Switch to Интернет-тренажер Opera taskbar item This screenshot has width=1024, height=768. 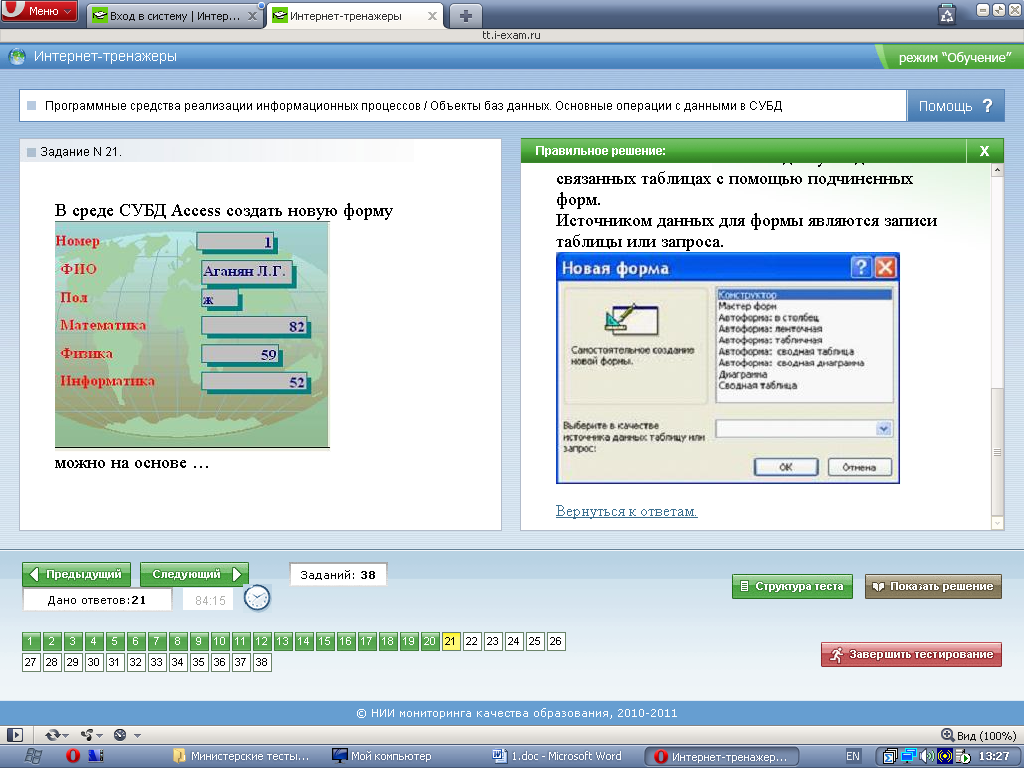coord(722,757)
